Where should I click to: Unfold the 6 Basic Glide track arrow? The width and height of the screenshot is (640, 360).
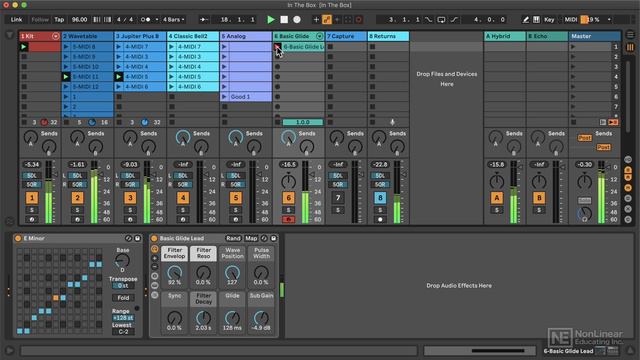click(320, 36)
